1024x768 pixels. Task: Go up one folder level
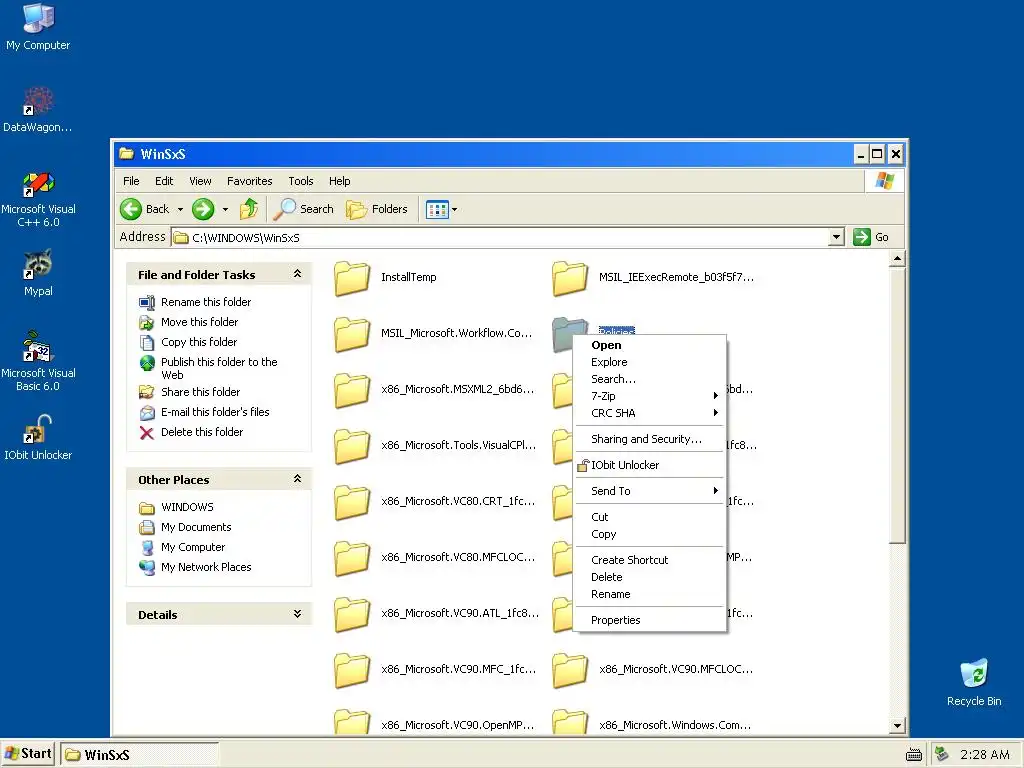(x=249, y=209)
